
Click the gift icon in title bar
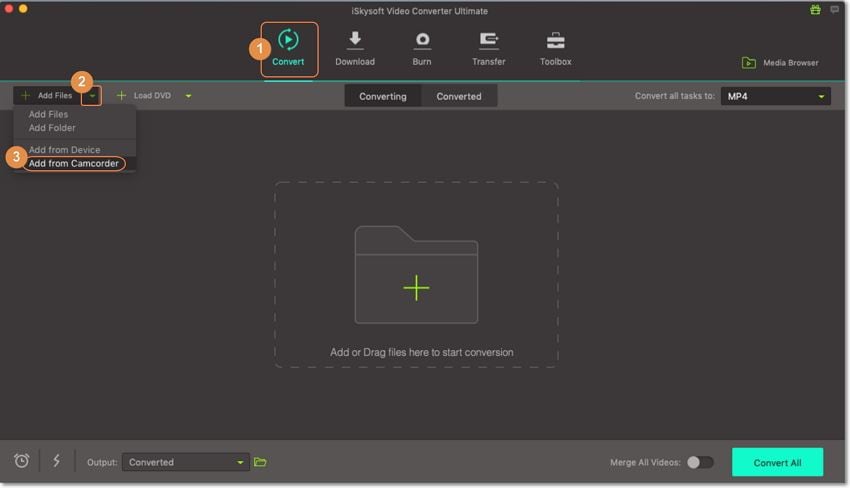[815, 9]
